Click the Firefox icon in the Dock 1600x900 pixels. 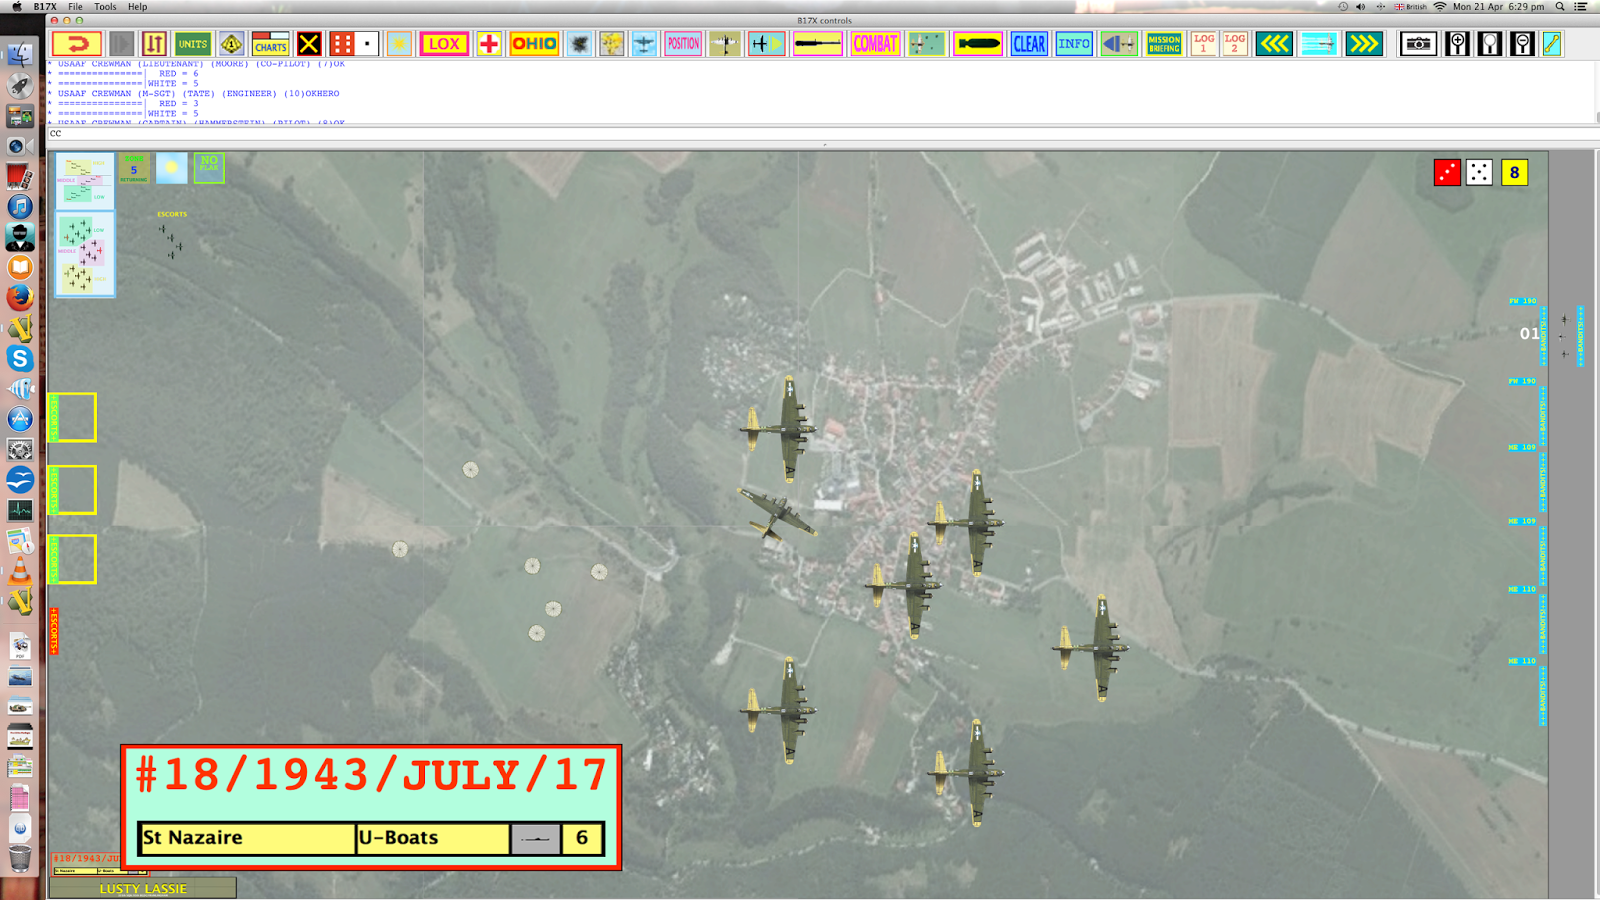tap(20, 297)
